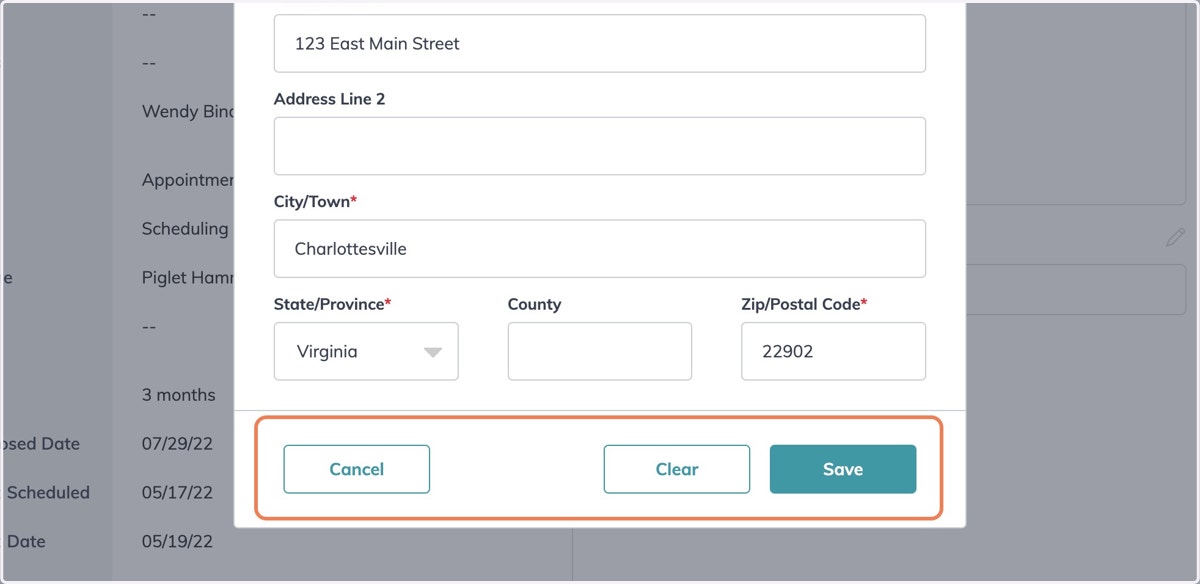
Task: Click the City/Town field with Charlottesville
Action: [600, 249]
